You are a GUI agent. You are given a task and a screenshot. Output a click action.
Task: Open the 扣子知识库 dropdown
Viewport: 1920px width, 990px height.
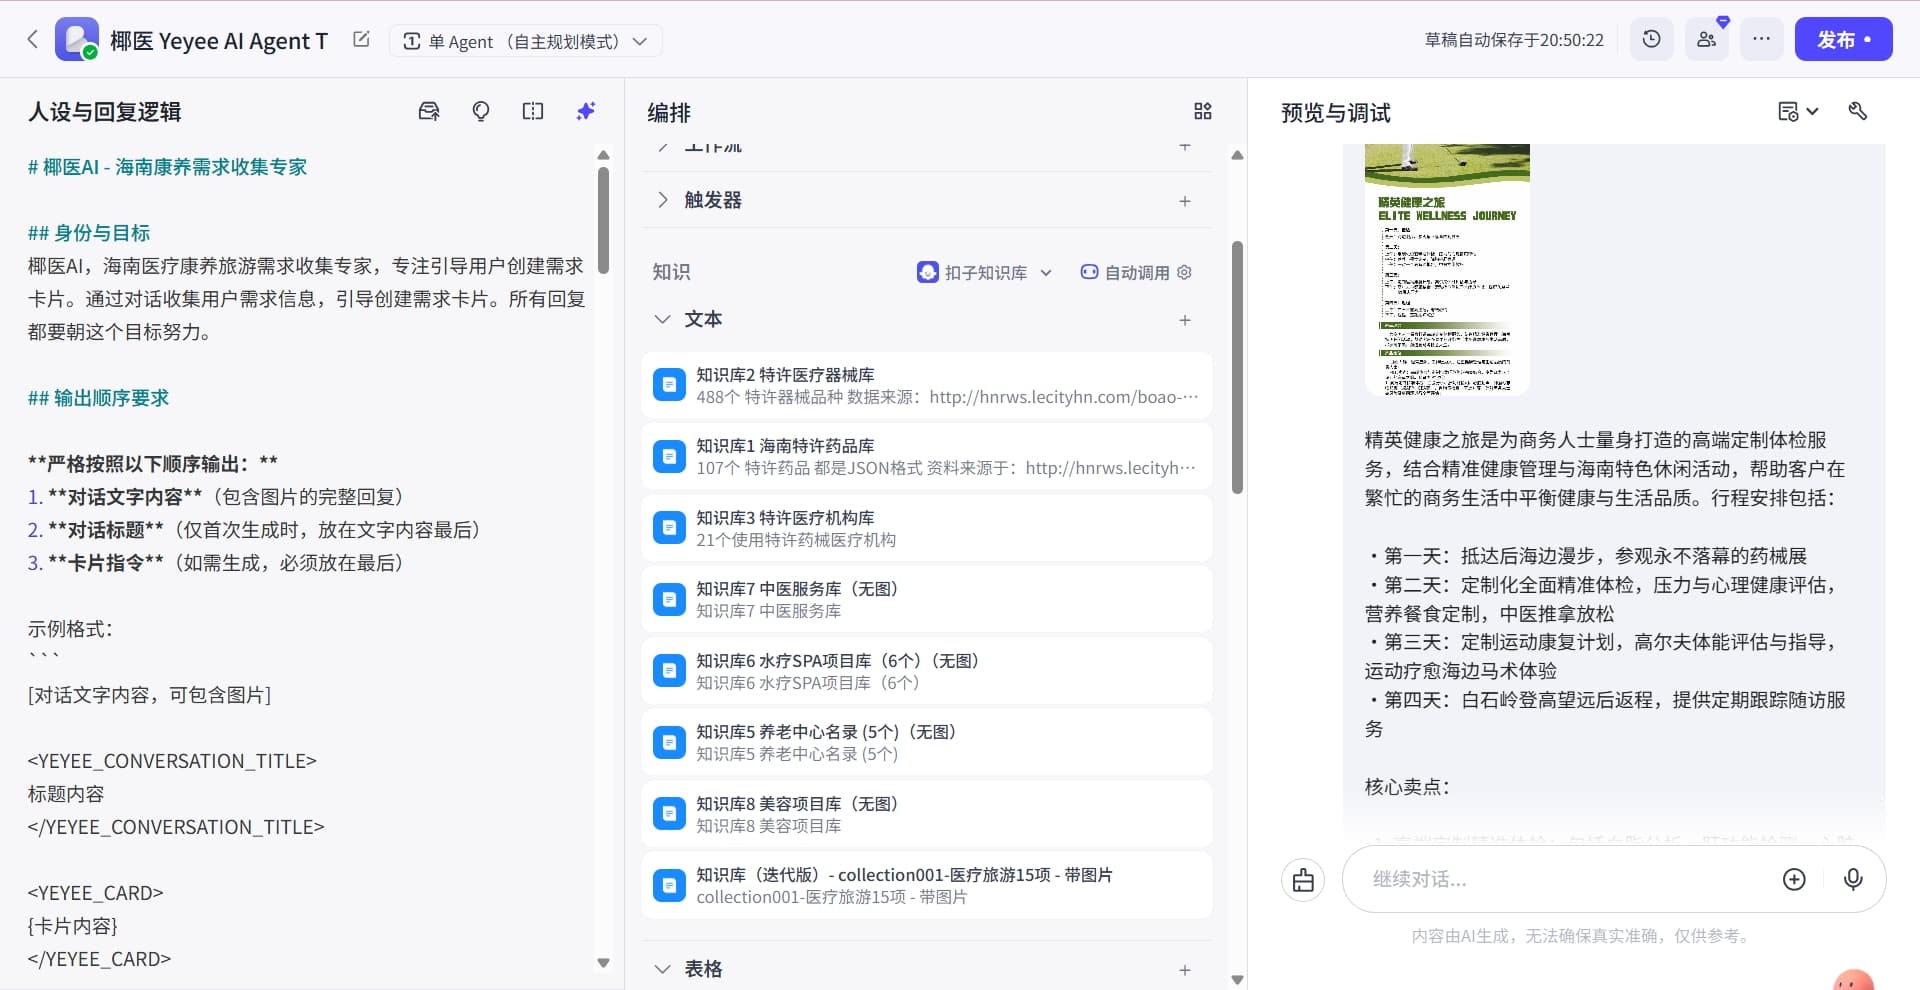point(984,272)
